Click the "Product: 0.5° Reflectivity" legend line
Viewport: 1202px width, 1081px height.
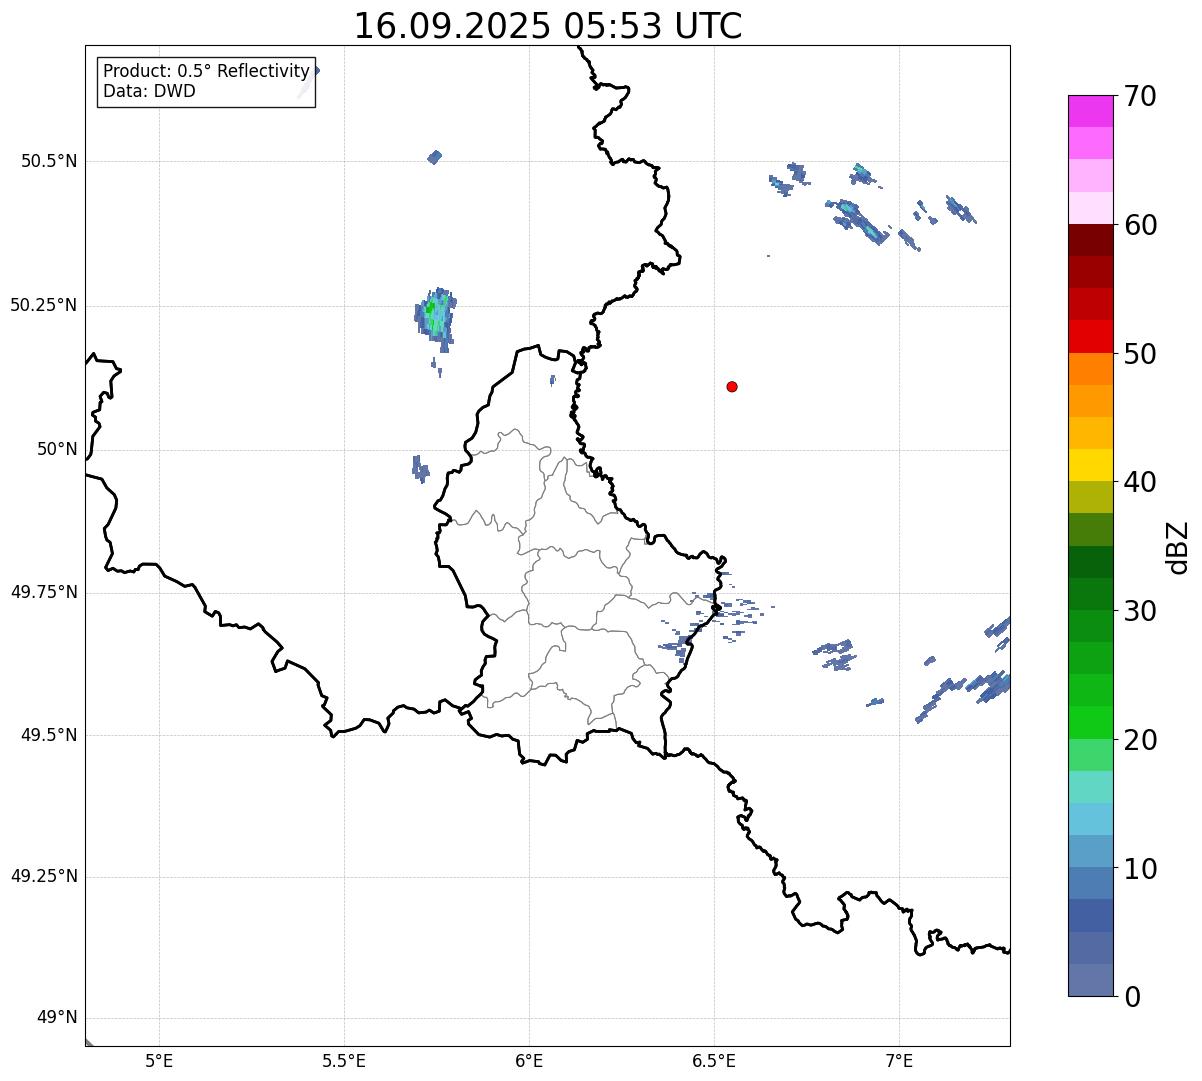coord(206,72)
